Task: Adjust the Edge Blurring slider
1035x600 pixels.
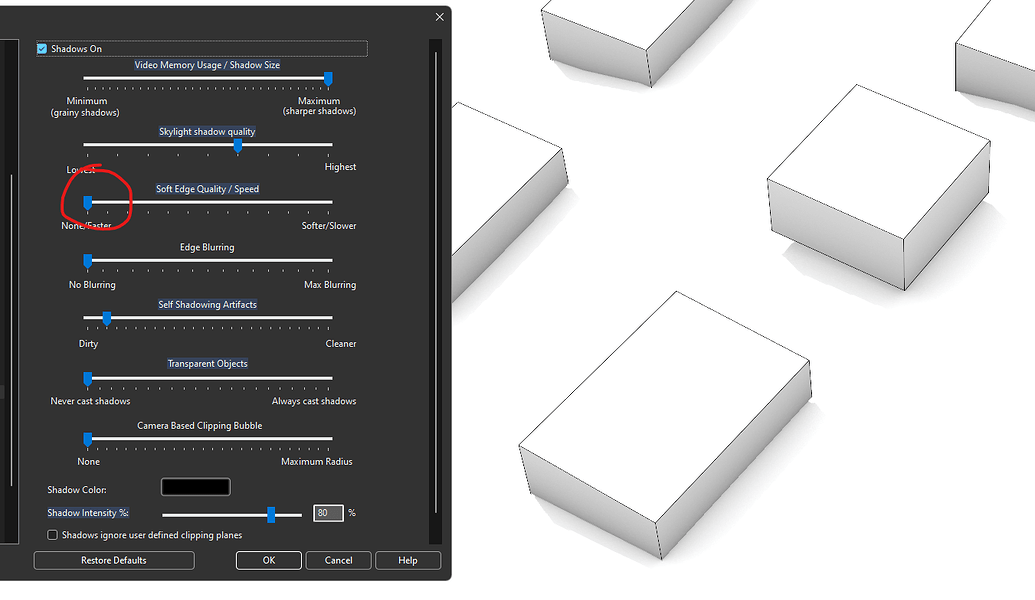Action: tap(88, 261)
